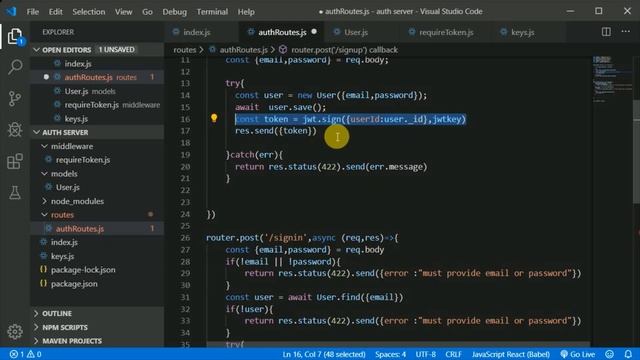This screenshot has height=360, width=640.
Task: Open the Edit menu
Action: point(56,11)
